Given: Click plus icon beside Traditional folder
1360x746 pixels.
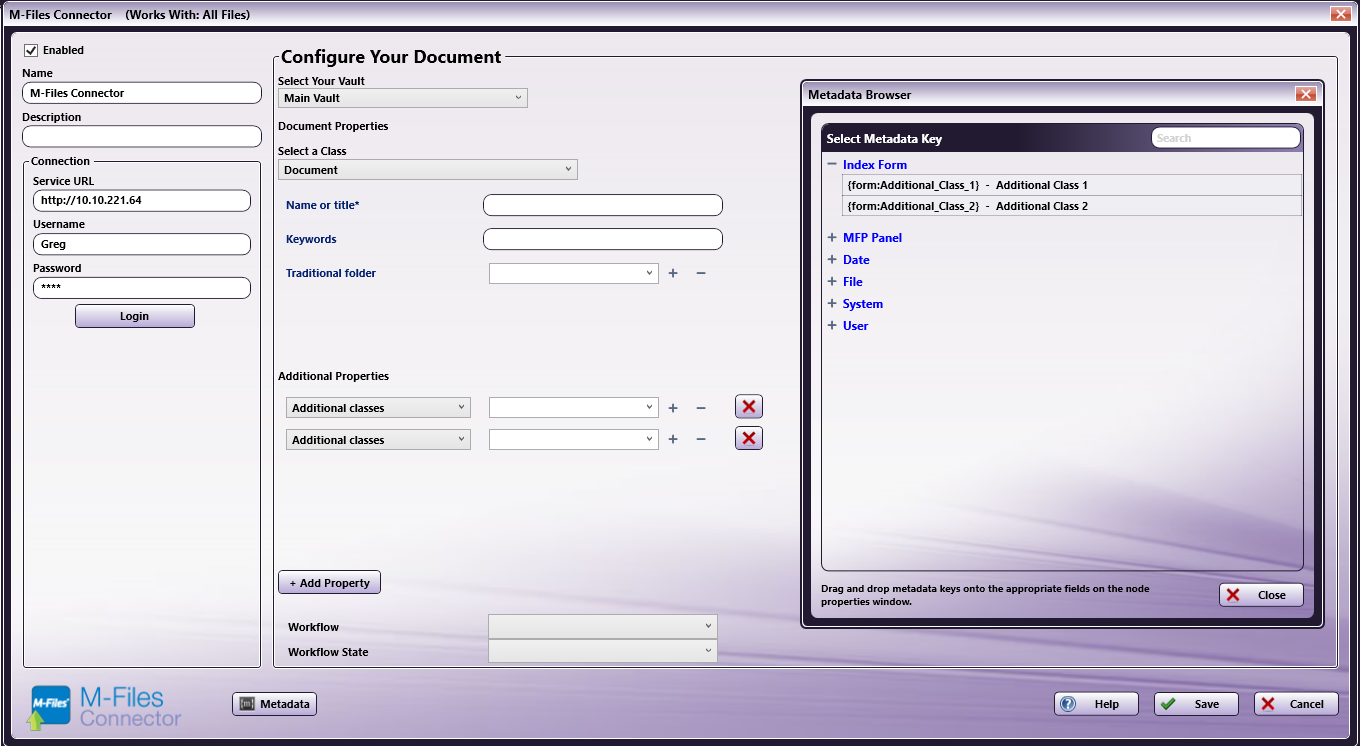Looking at the screenshot, I should coord(673,273).
